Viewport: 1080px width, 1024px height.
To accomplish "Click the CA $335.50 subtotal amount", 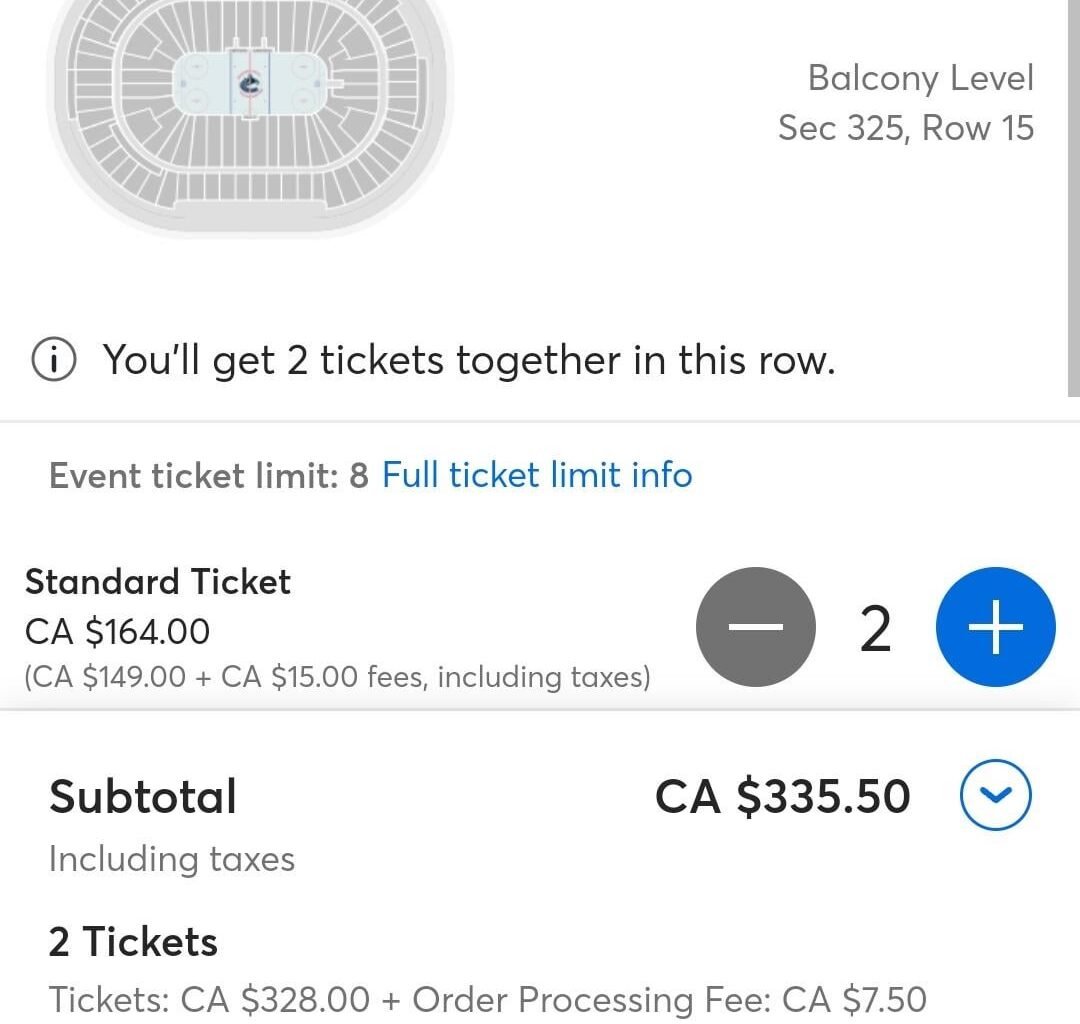I will click(782, 797).
